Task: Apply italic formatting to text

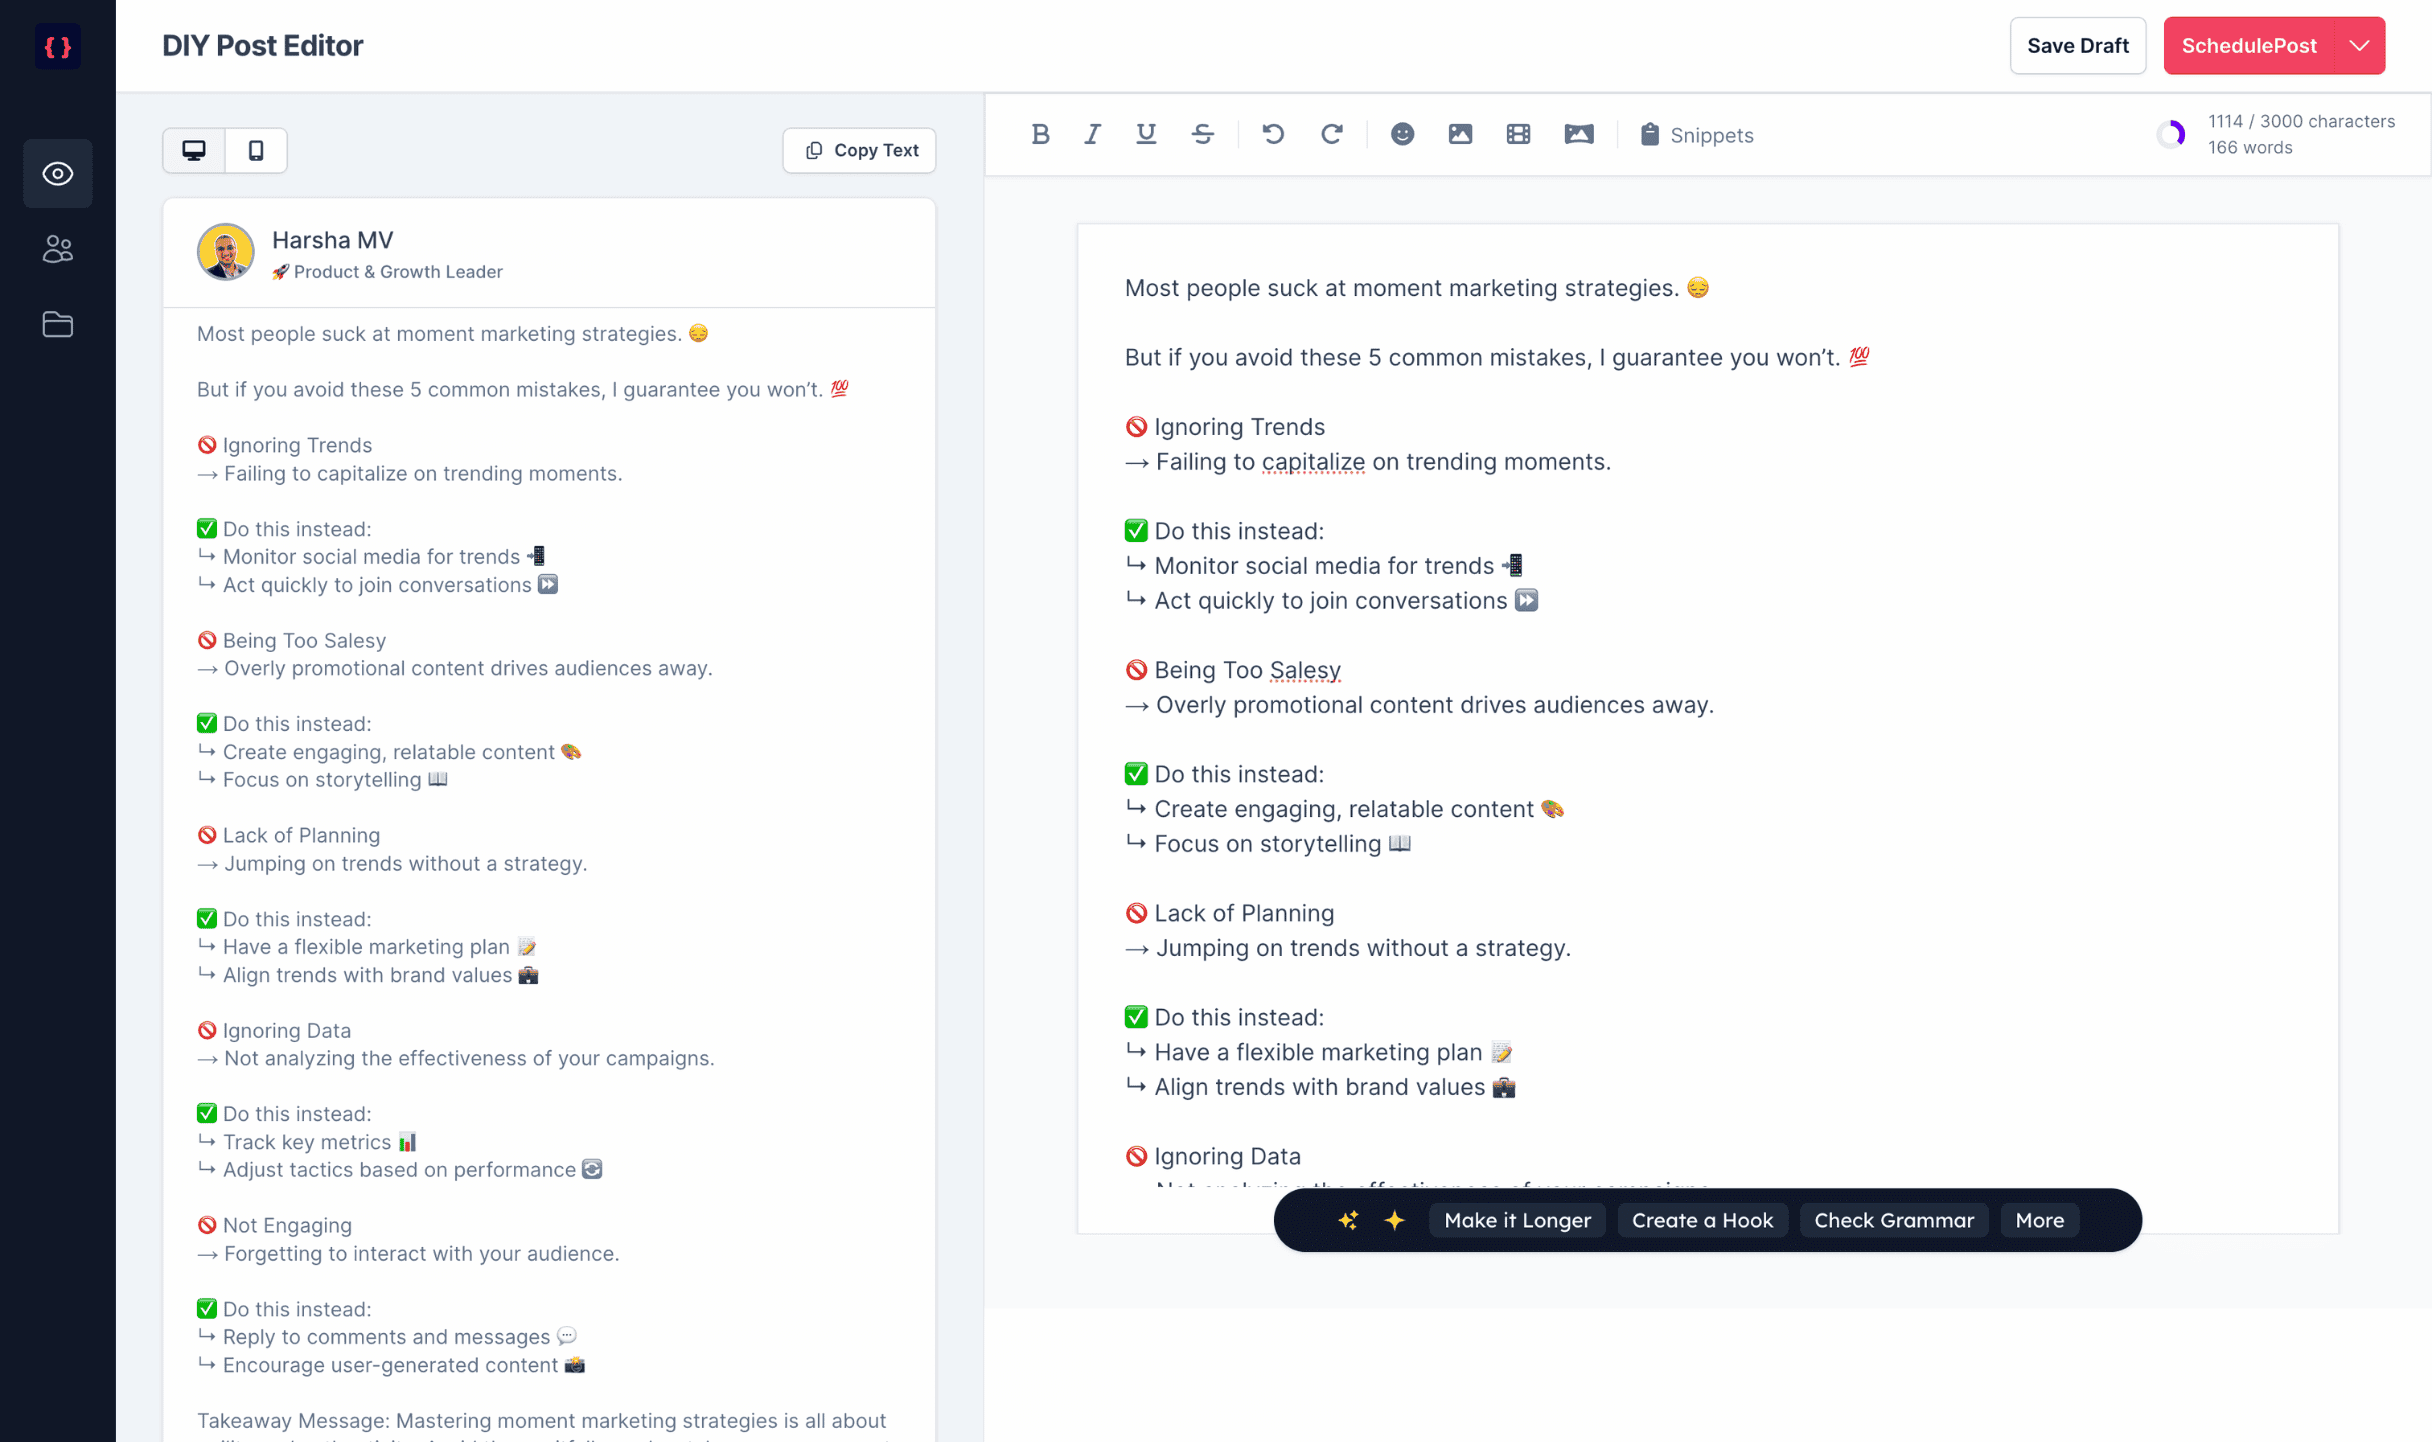Action: (x=1092, y=134)
